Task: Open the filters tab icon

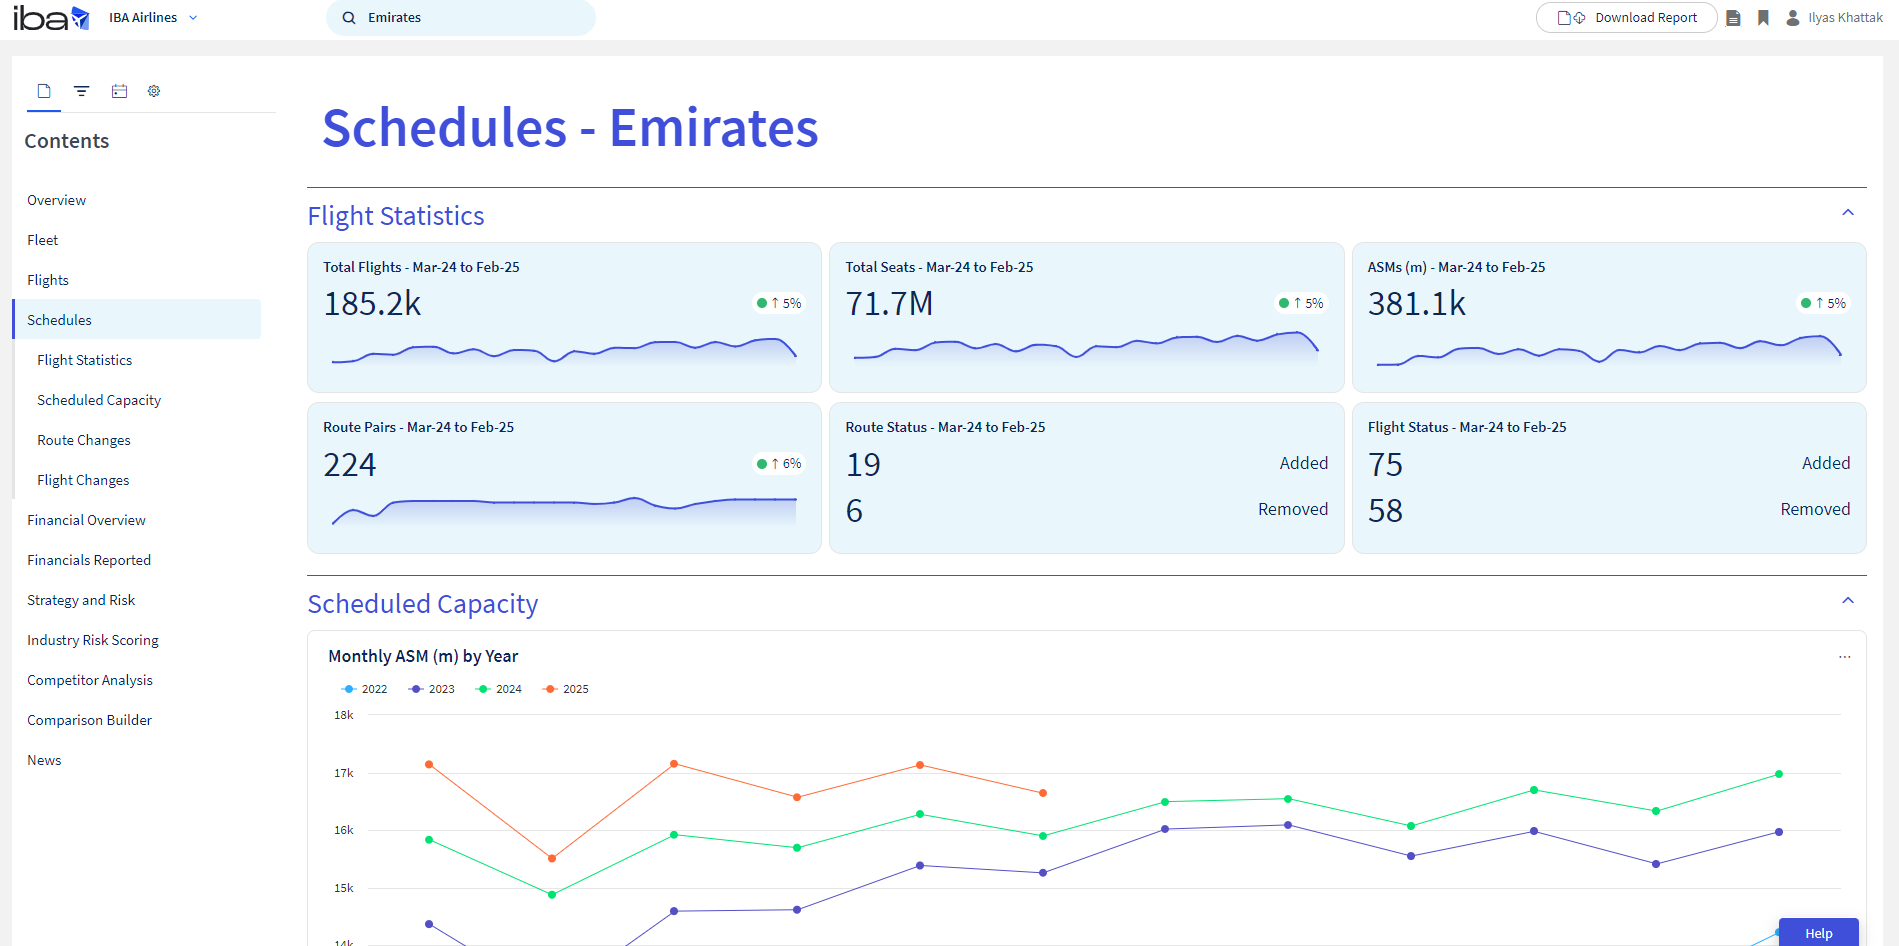Action: pyautogui.click(x=82, y=91)
